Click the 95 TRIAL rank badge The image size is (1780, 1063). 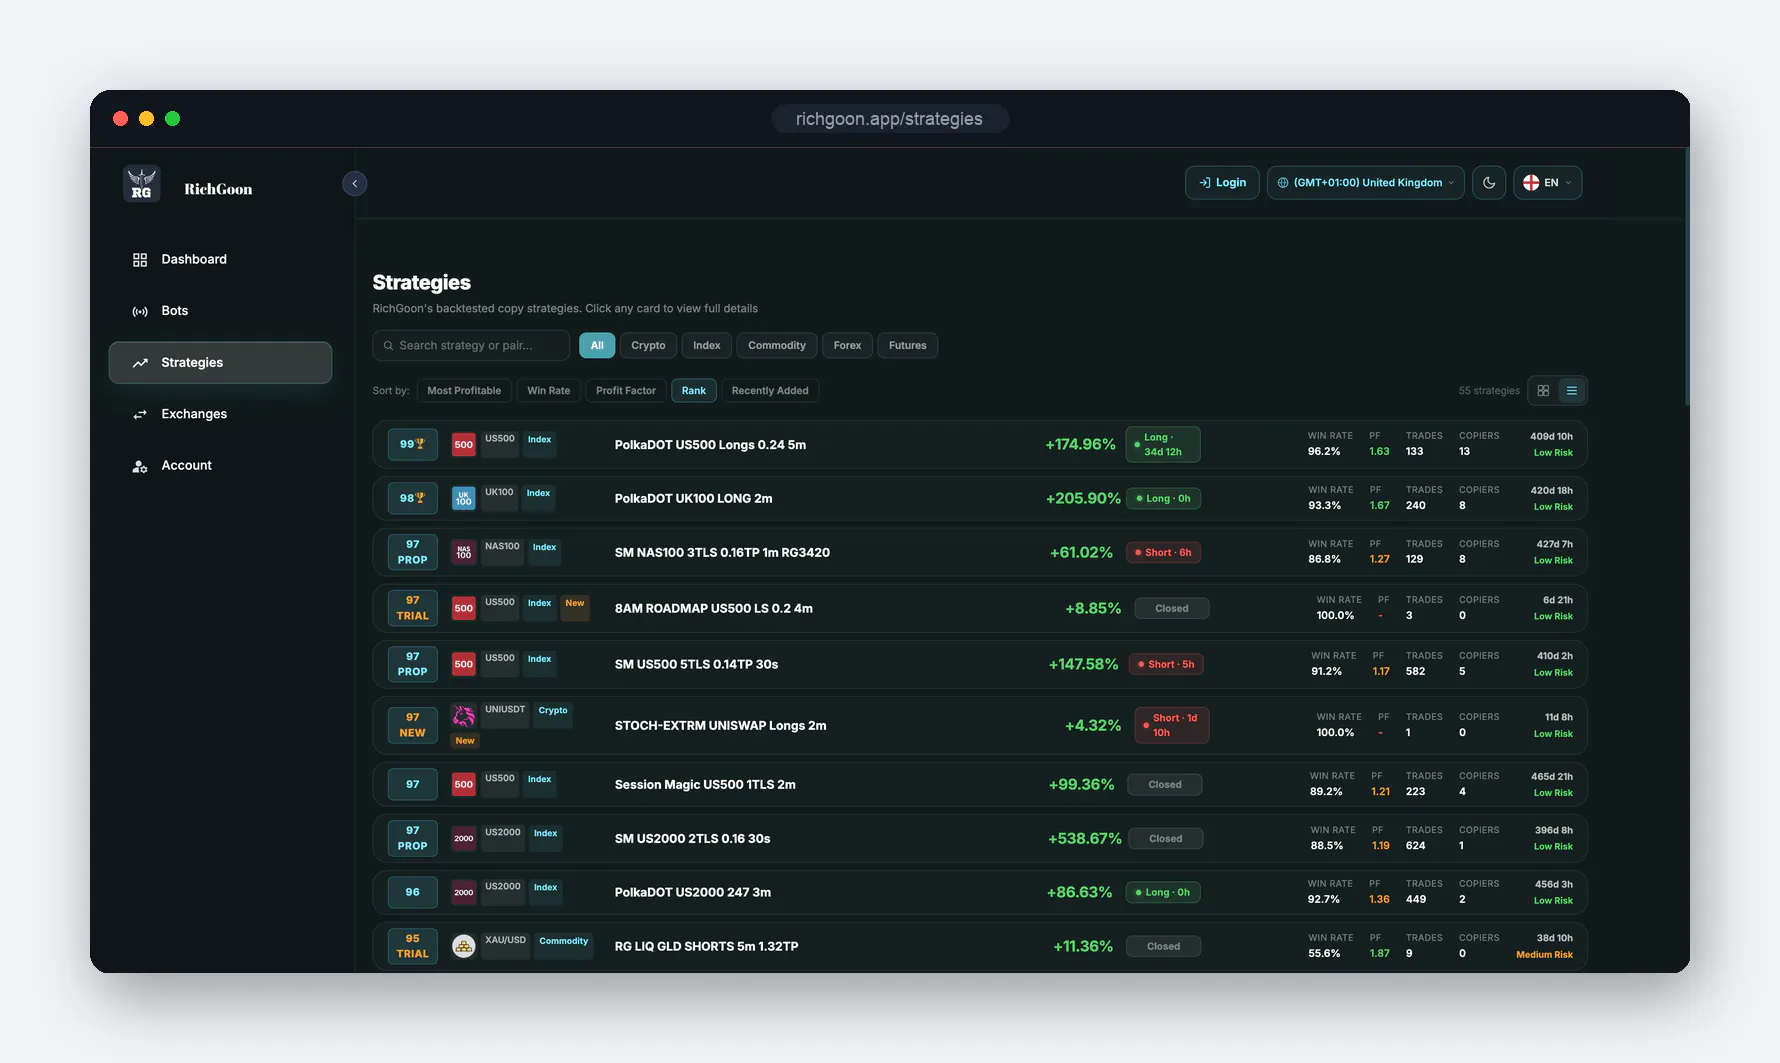pyautogui.click(x=412, y=946)
